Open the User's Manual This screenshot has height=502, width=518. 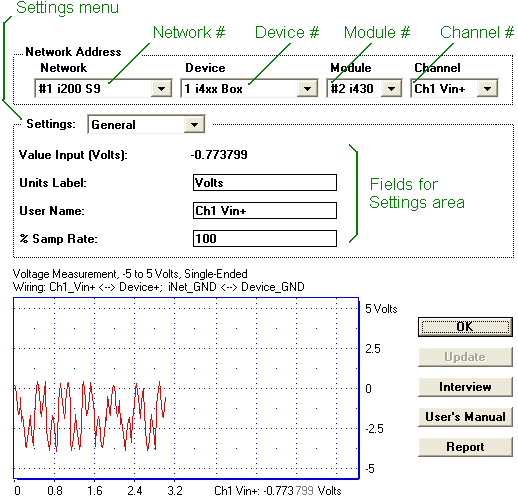(x=465, y=417)
